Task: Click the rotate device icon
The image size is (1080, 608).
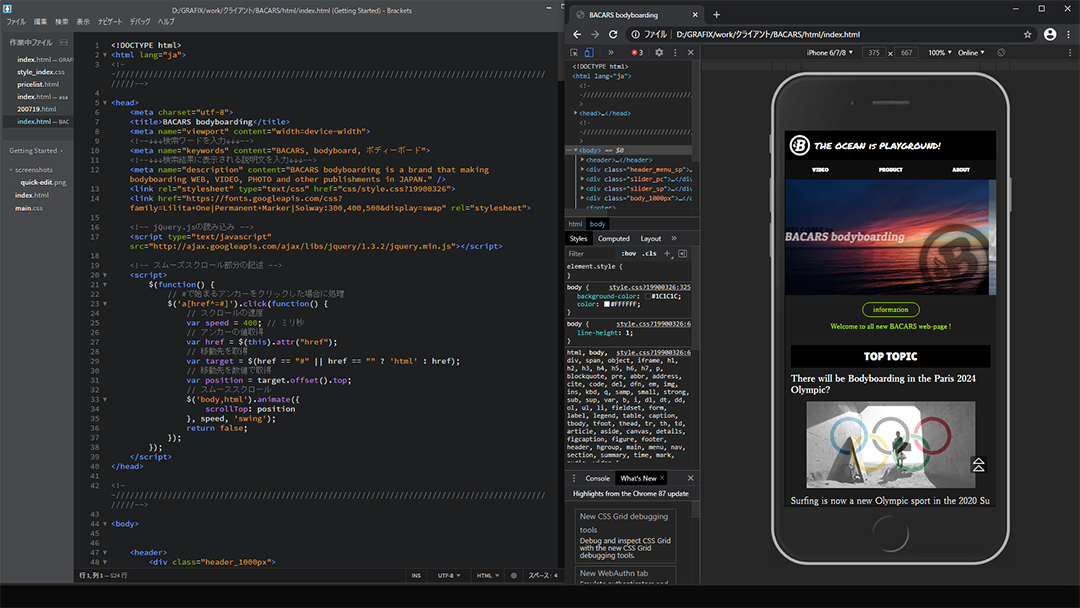Action: [1000, 52]
